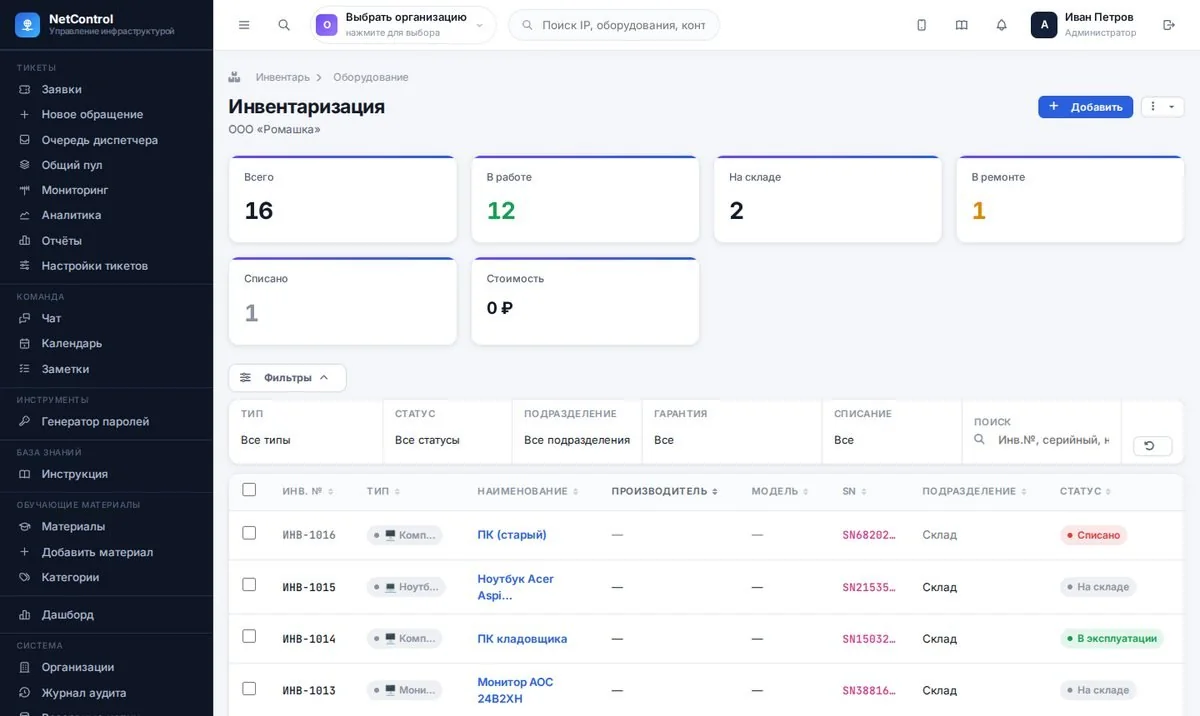Image resolution: width=1200 pixels, height=716 pixels.
Task: Expand the Гарантия filter dropdown
Action: point(733,440)
